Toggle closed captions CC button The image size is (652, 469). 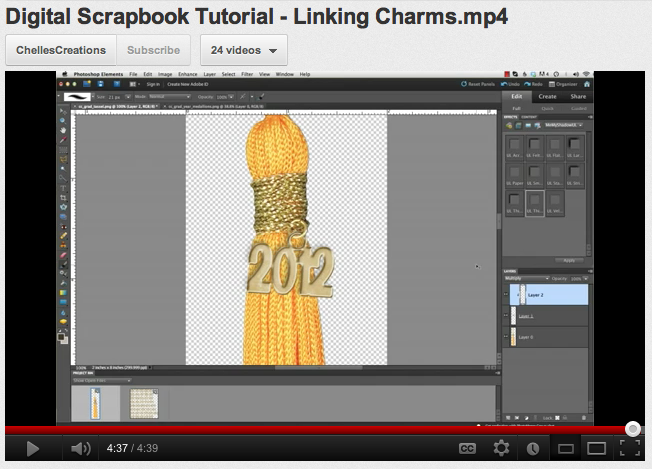467,449
